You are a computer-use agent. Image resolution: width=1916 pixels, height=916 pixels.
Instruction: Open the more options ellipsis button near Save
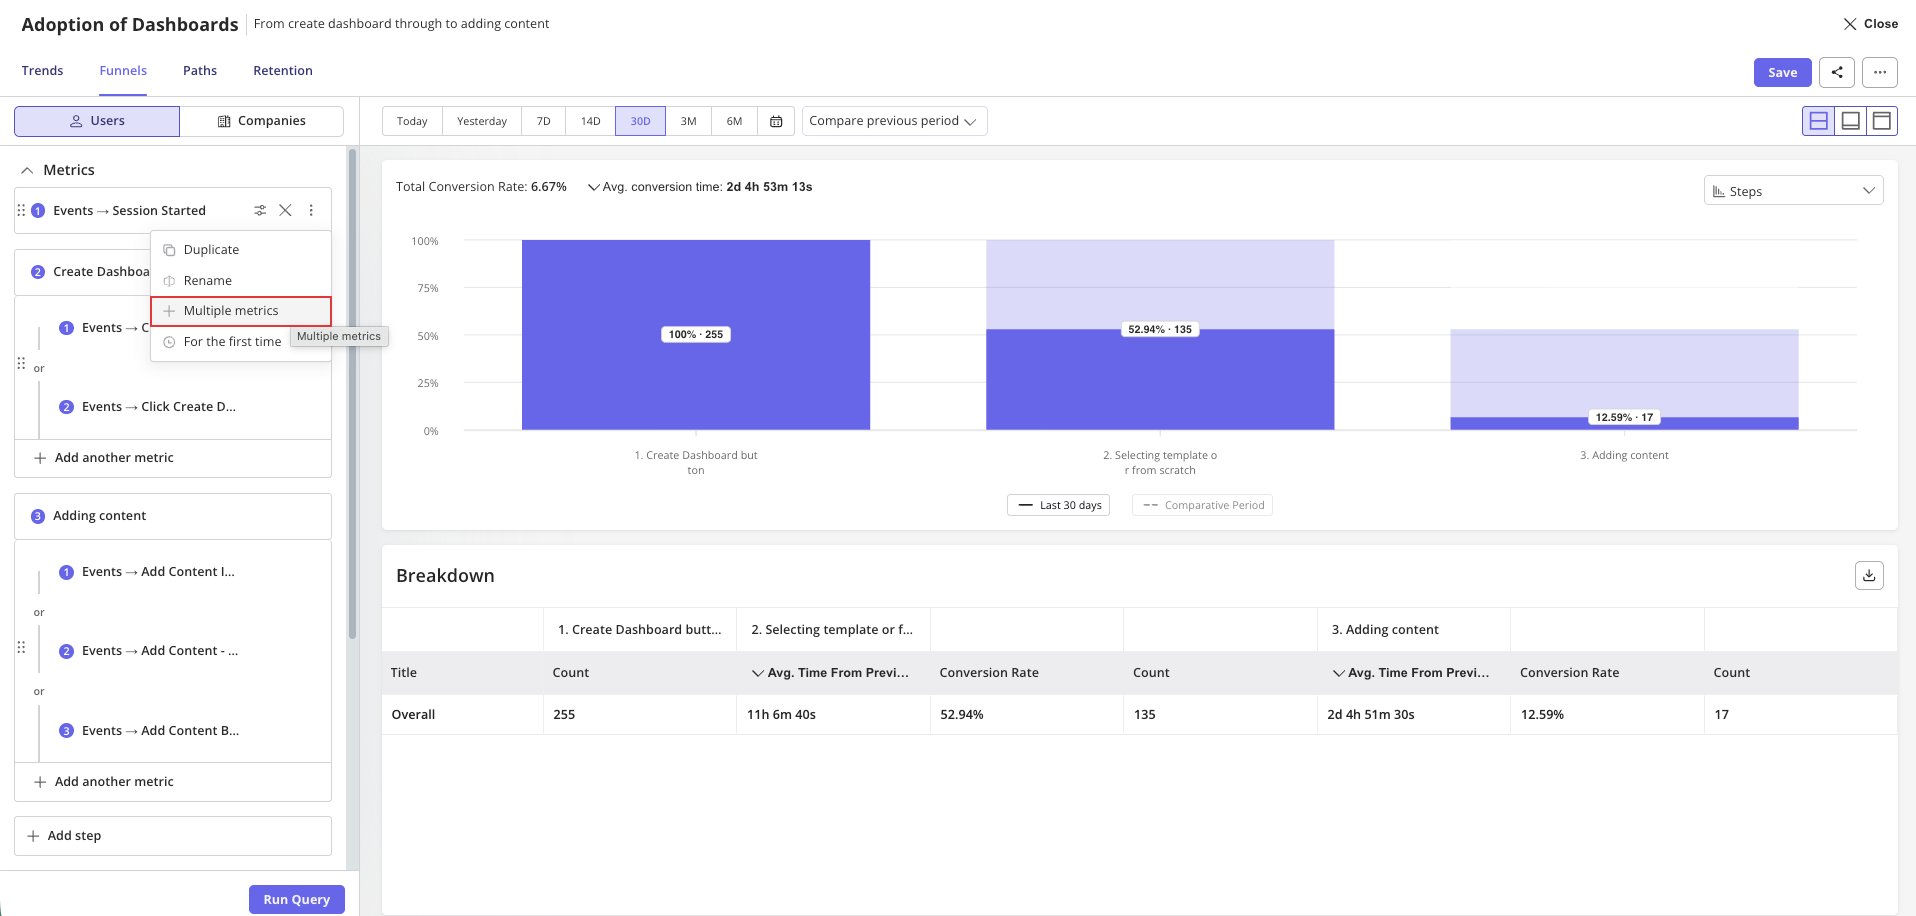1880,72
